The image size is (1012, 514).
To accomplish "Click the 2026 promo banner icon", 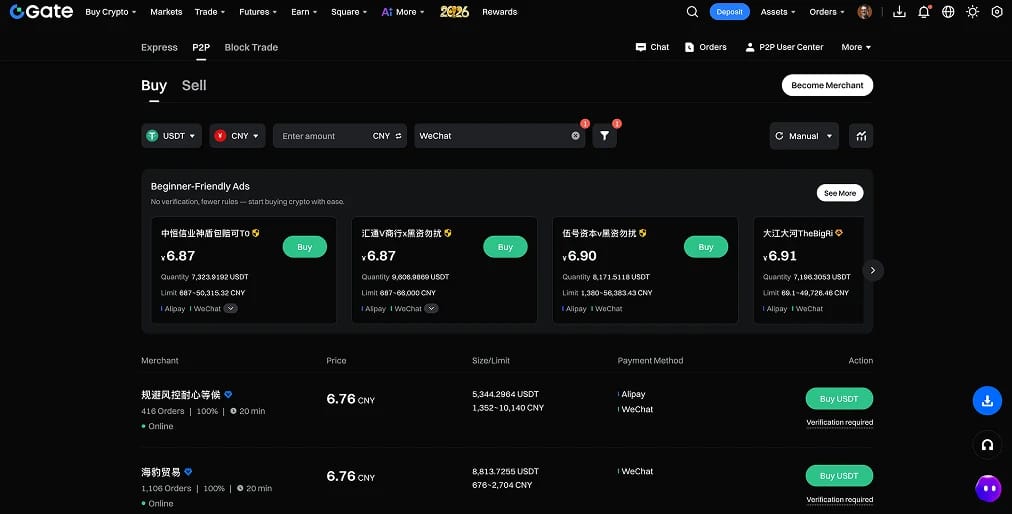I will [454, 12].
